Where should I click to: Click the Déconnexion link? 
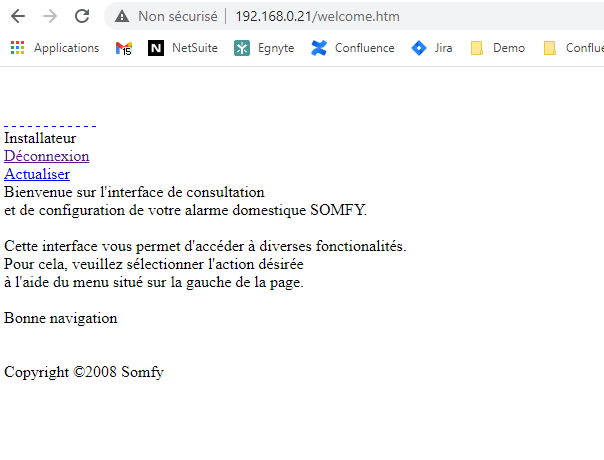pyautogui.click(x=47, y=156)
